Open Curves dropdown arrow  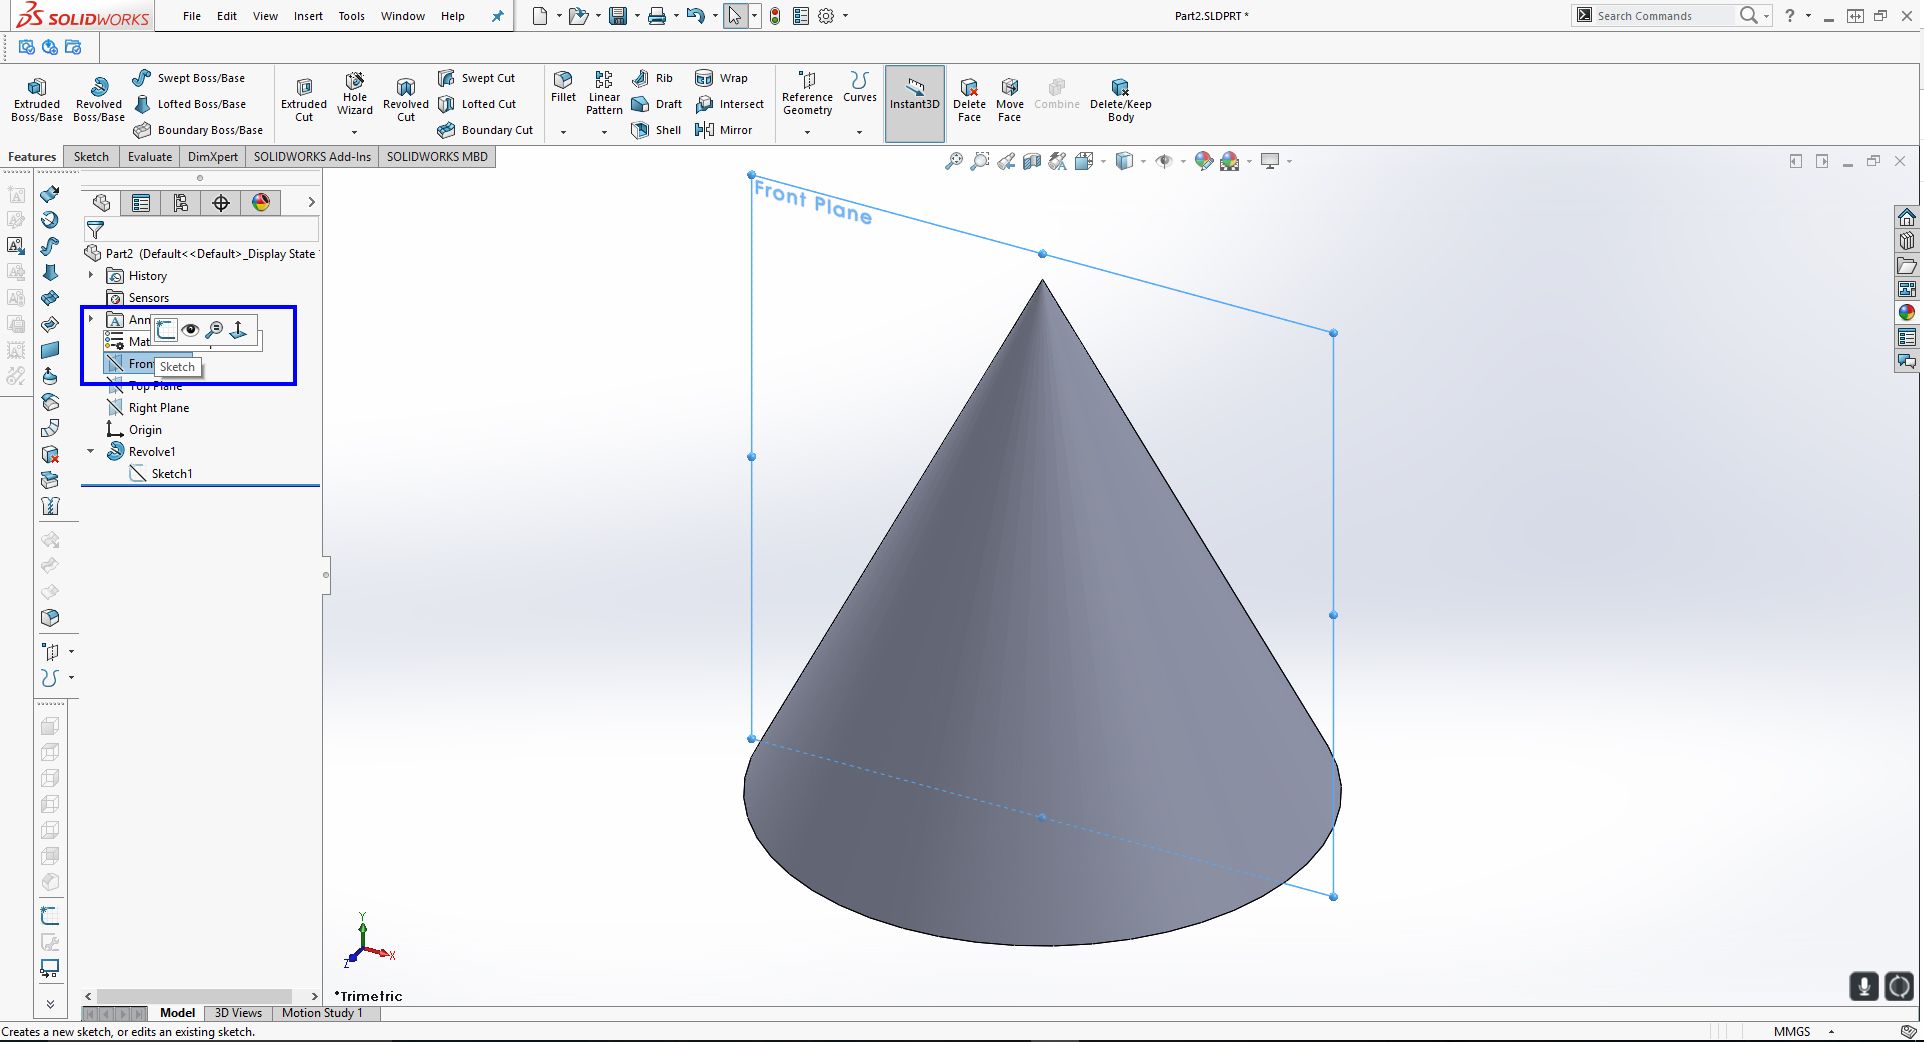[859, 132]
